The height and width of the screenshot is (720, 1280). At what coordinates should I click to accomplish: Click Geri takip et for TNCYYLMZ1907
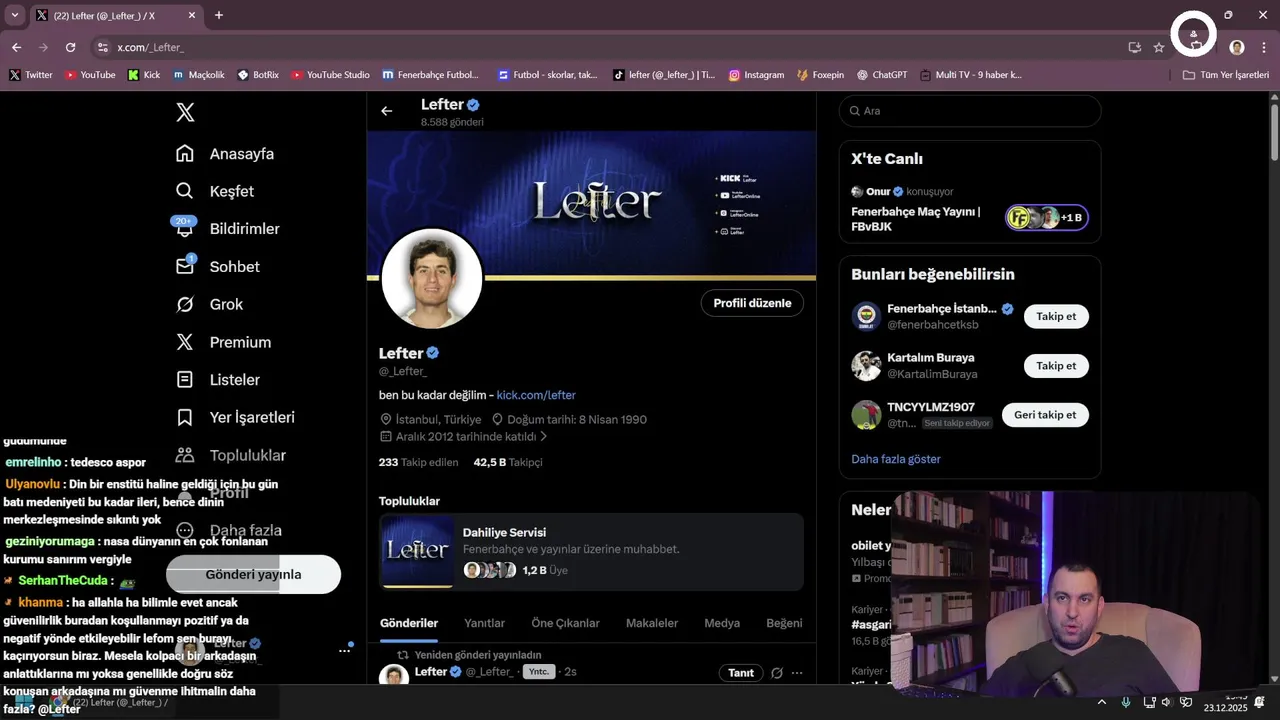[x=1045, y=415]
